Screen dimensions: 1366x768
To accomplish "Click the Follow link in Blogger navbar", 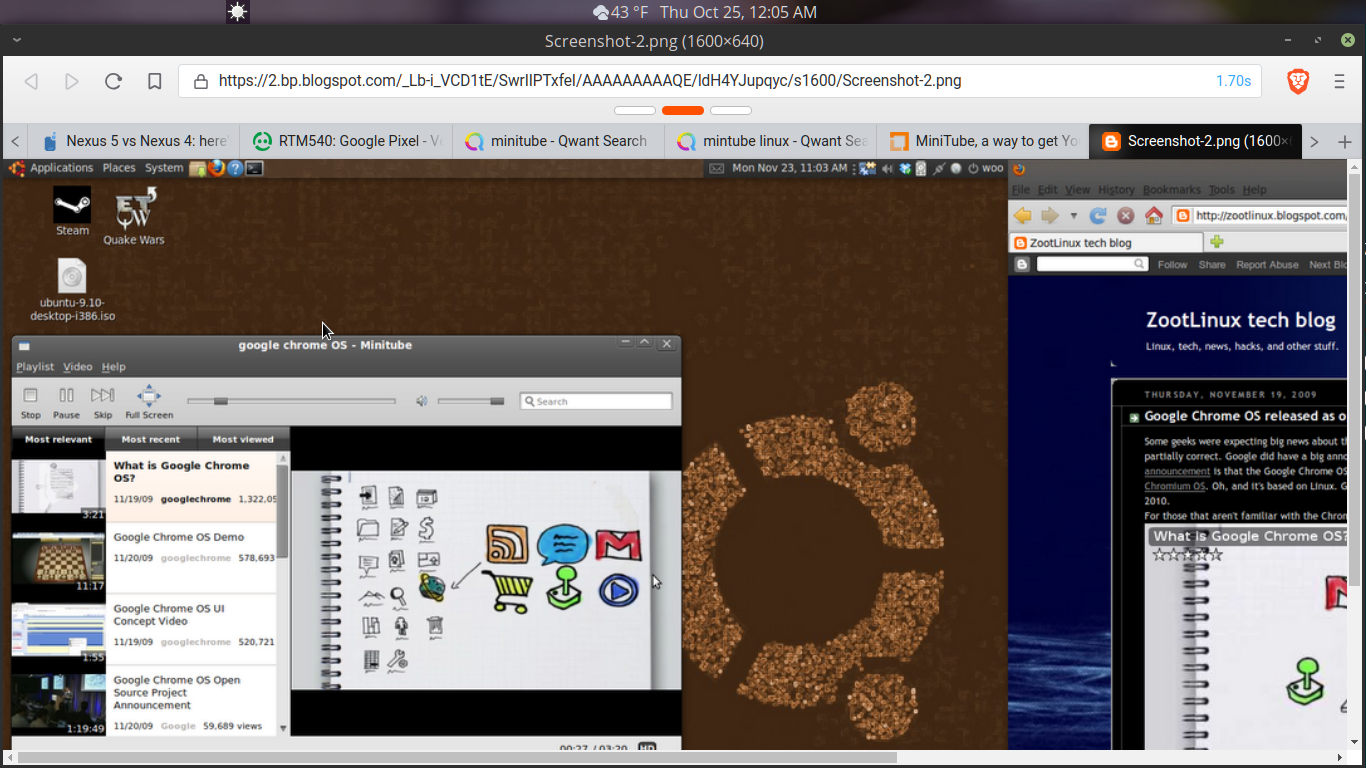I will click(1172, 265).
